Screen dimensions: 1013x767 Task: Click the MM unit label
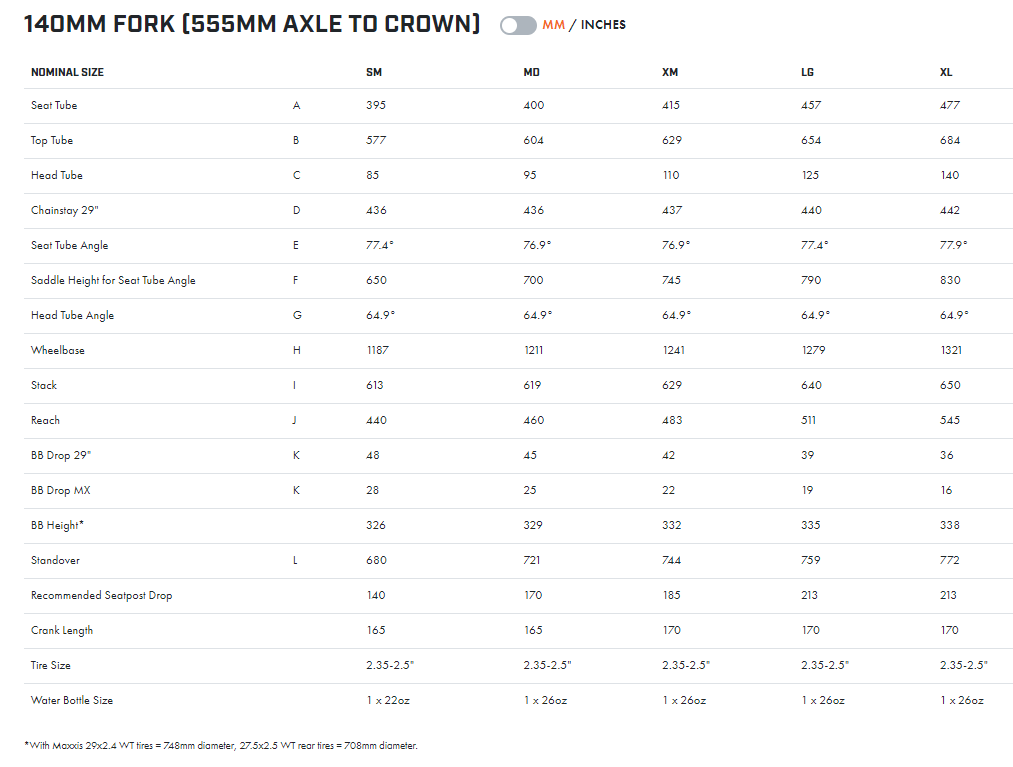553,25
